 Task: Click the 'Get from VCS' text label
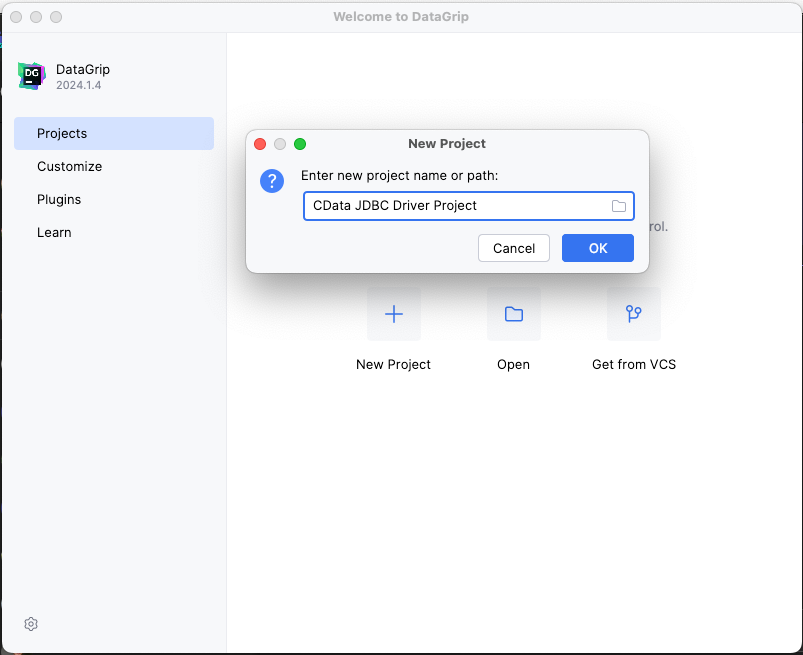(633, 364)
